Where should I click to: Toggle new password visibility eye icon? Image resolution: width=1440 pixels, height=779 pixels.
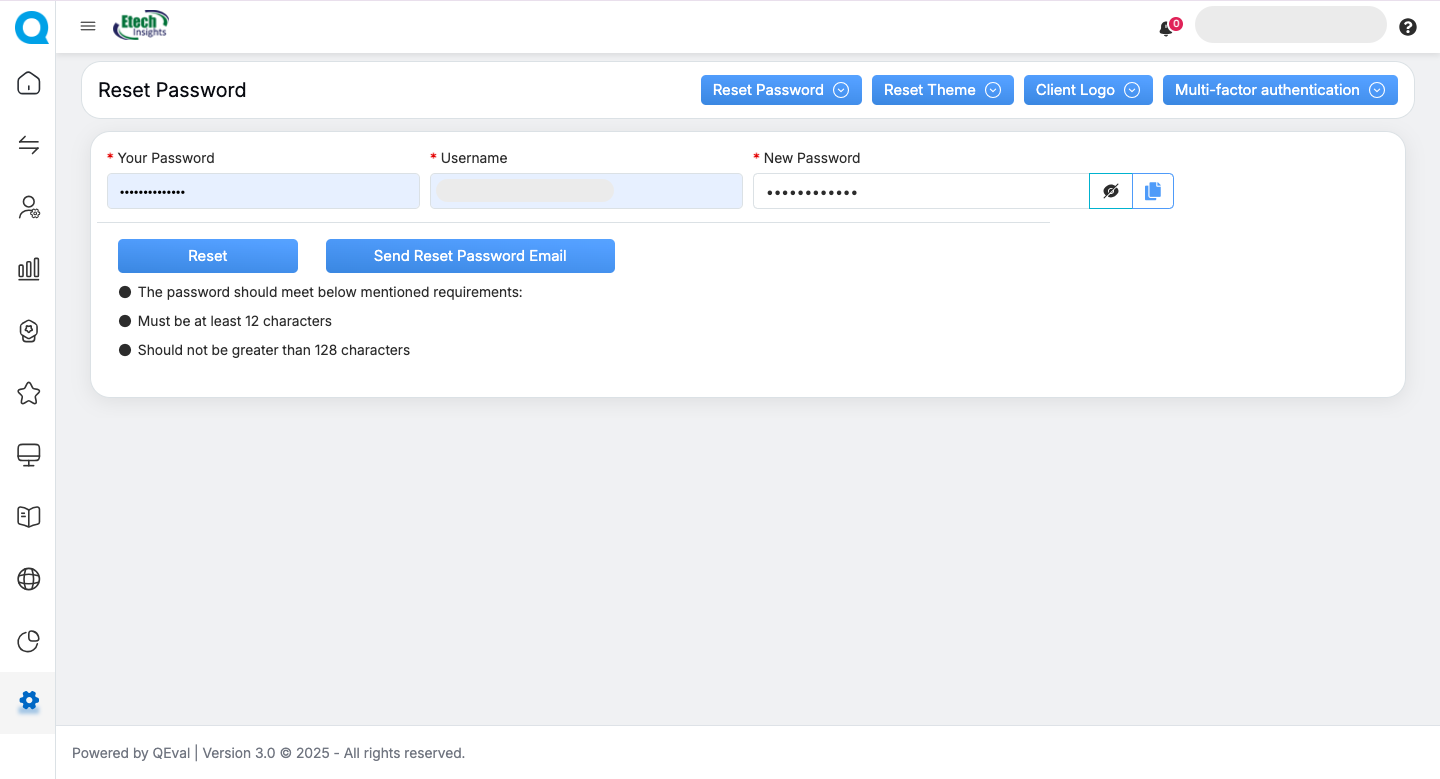tap(1110, 191)
